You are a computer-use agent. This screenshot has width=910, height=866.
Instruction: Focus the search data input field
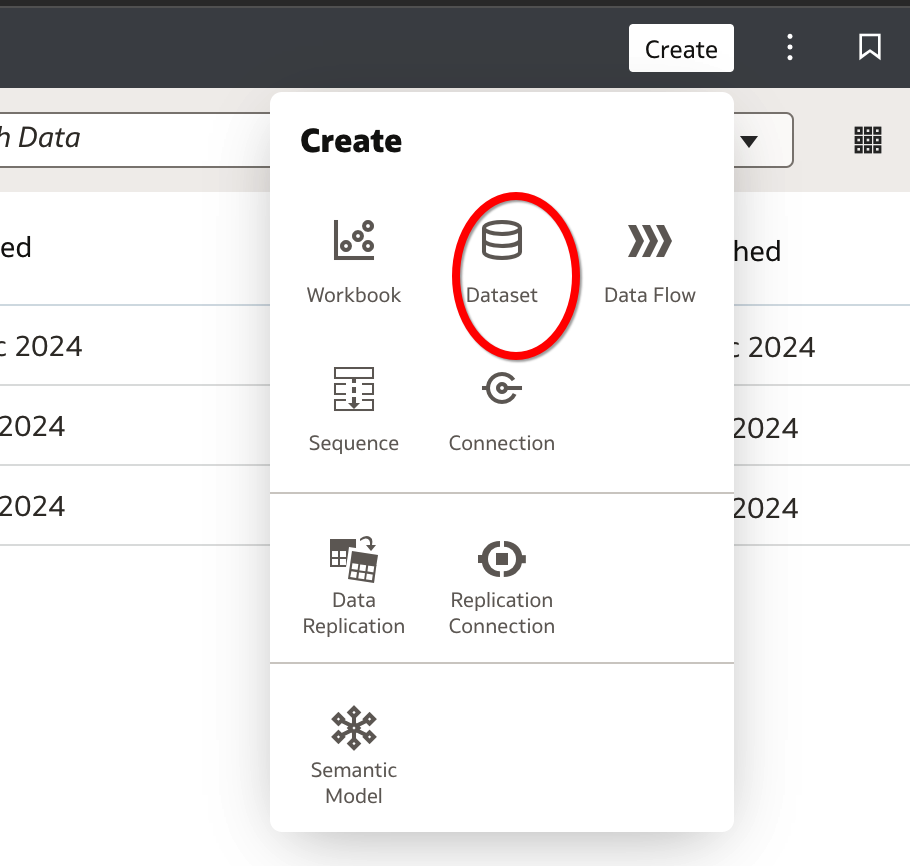pos(130,138)
